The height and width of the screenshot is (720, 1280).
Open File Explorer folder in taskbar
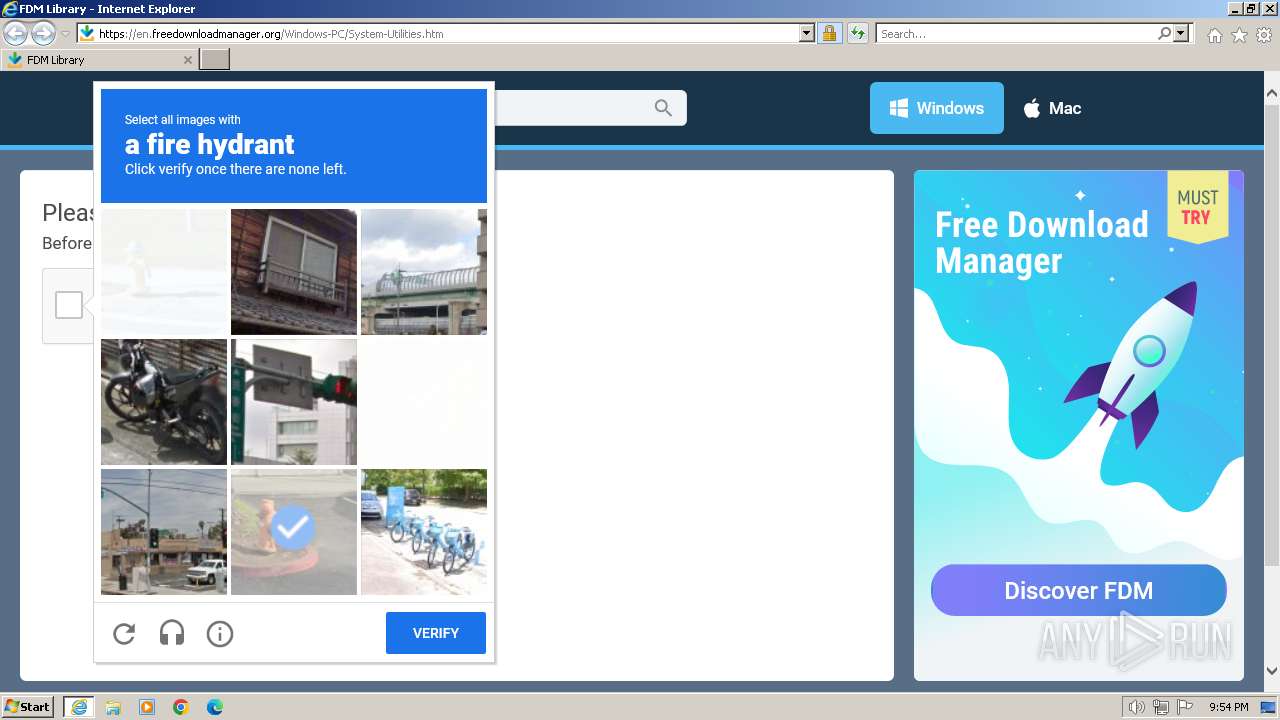[x=113, y=707]
